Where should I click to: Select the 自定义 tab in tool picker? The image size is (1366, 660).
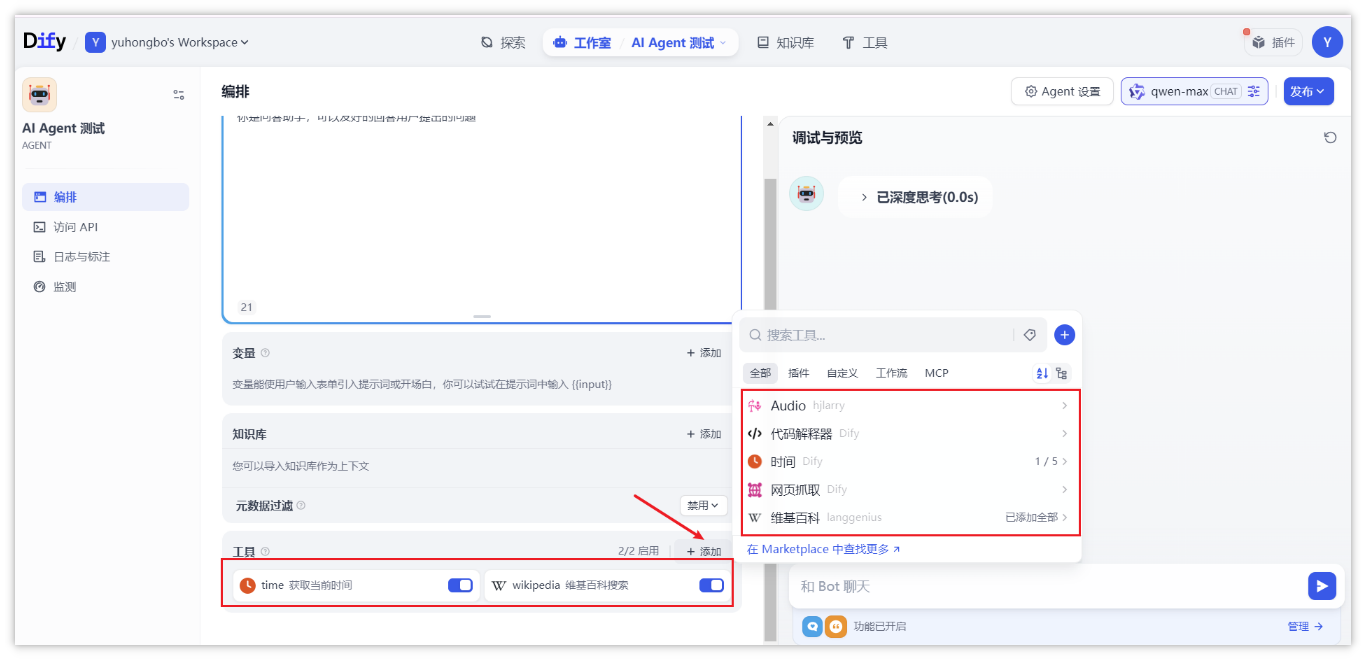842,373
